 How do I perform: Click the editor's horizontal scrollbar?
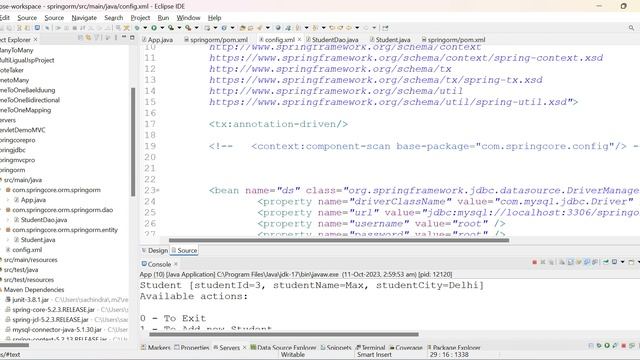click(x=339, y=240)
